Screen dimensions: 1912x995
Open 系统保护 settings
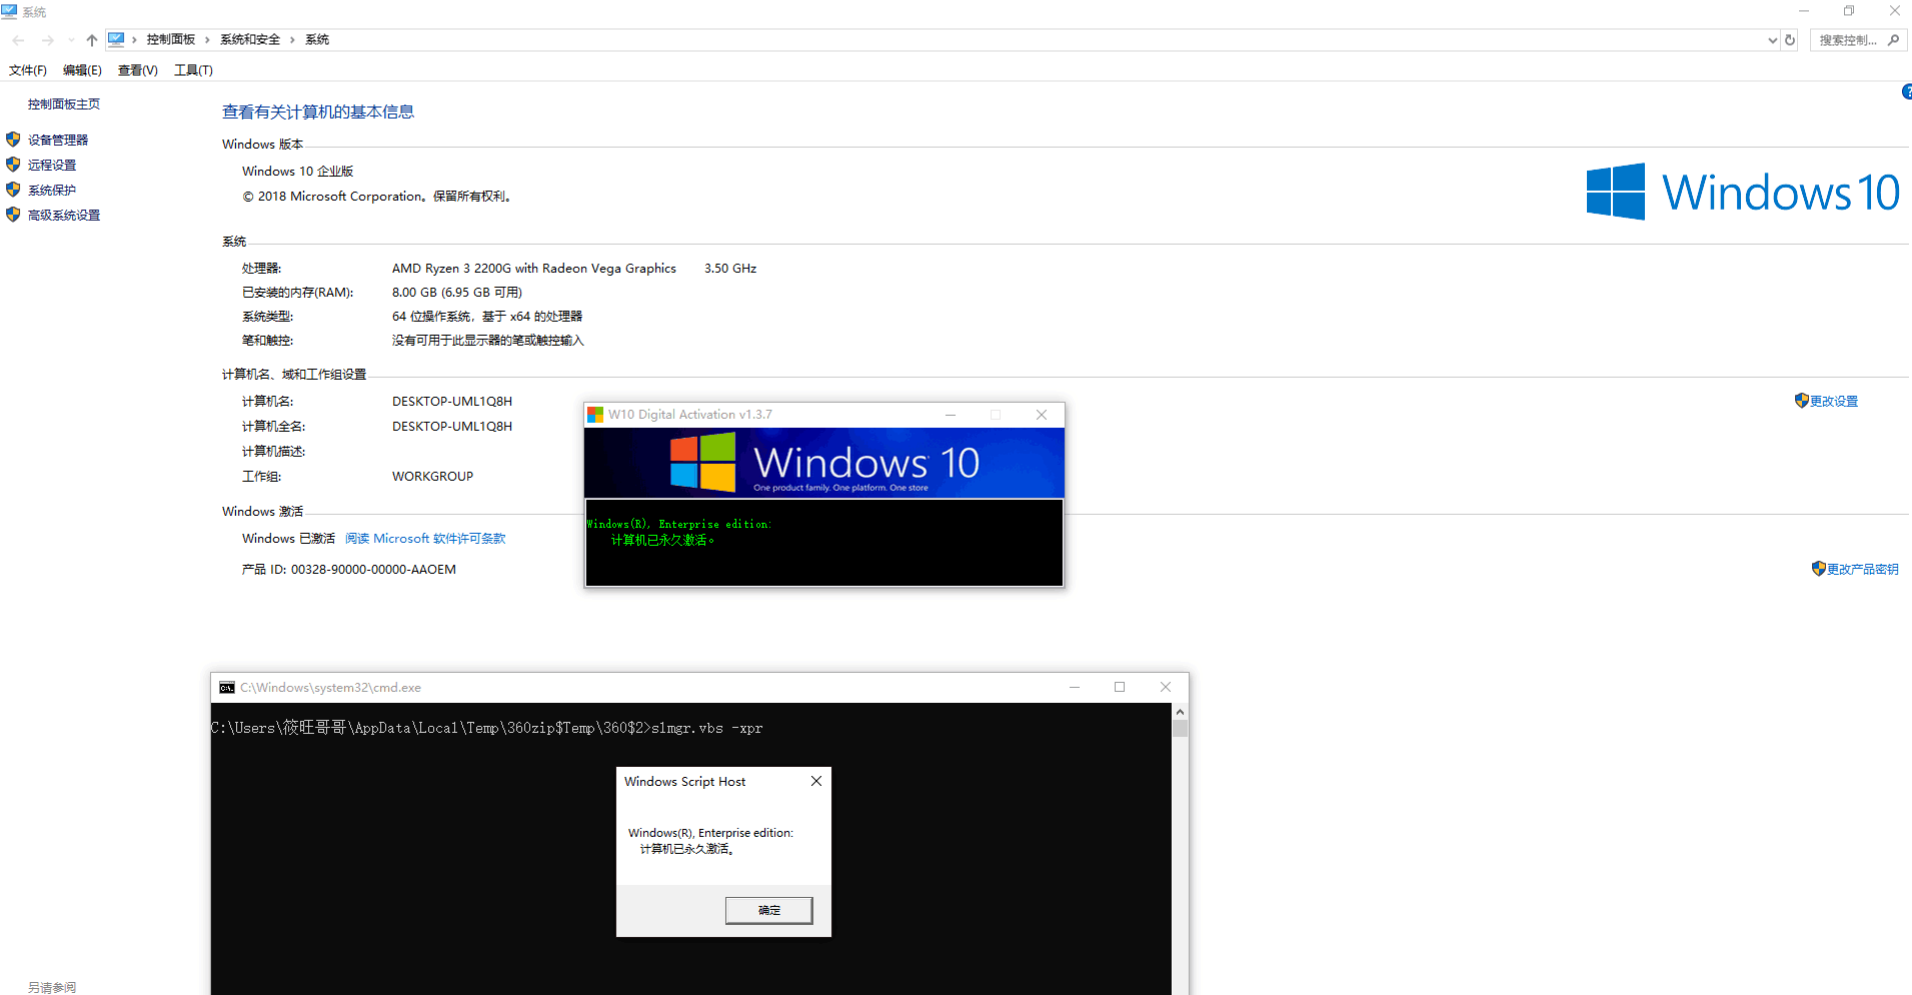51,189
